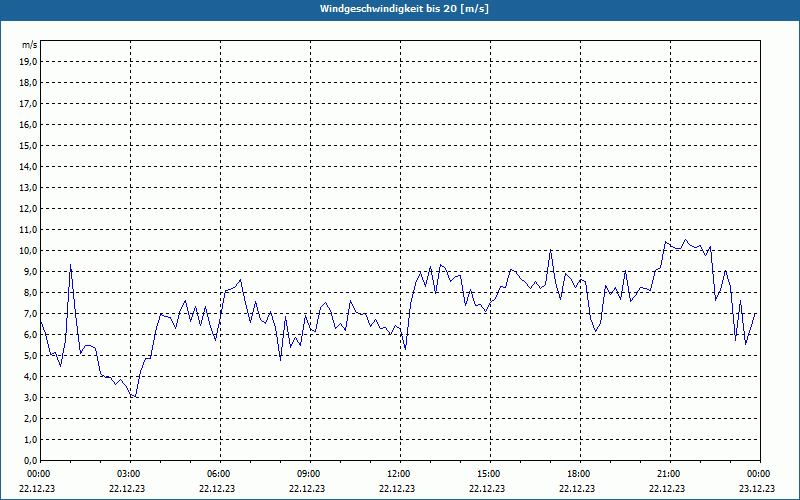Click the 22.12.23 date beneath the first 00:00
Image resolution: width=800 pixels, height=500 pixels.
pyautogui.click(x=37, y=488)
